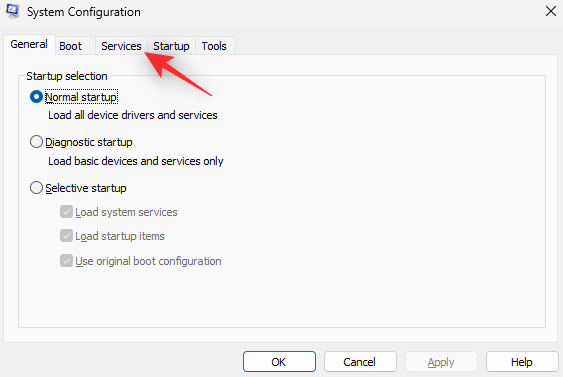This screenshot has height=377, width=563.
Task: Open the Boot tab
Action: (x=71, y=46)
